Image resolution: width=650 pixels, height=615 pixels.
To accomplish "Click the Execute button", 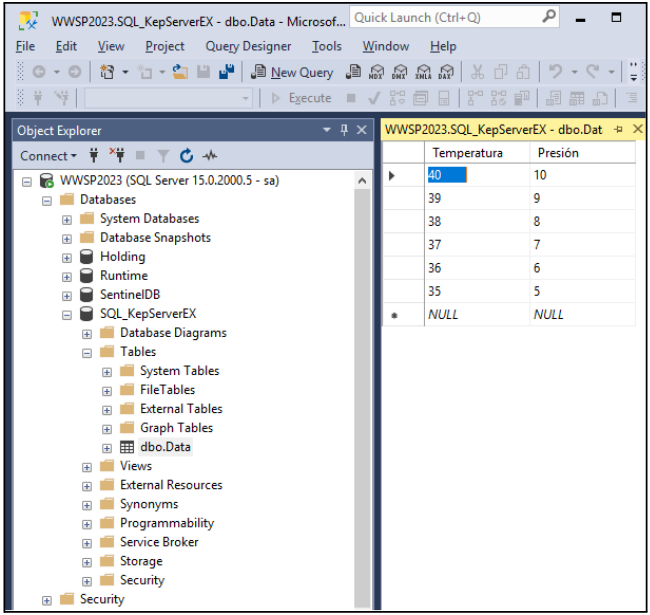I will (301, 98).
